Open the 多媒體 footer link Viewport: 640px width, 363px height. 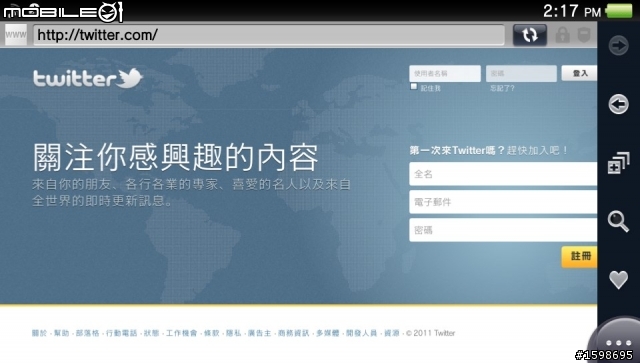[328, 333]
